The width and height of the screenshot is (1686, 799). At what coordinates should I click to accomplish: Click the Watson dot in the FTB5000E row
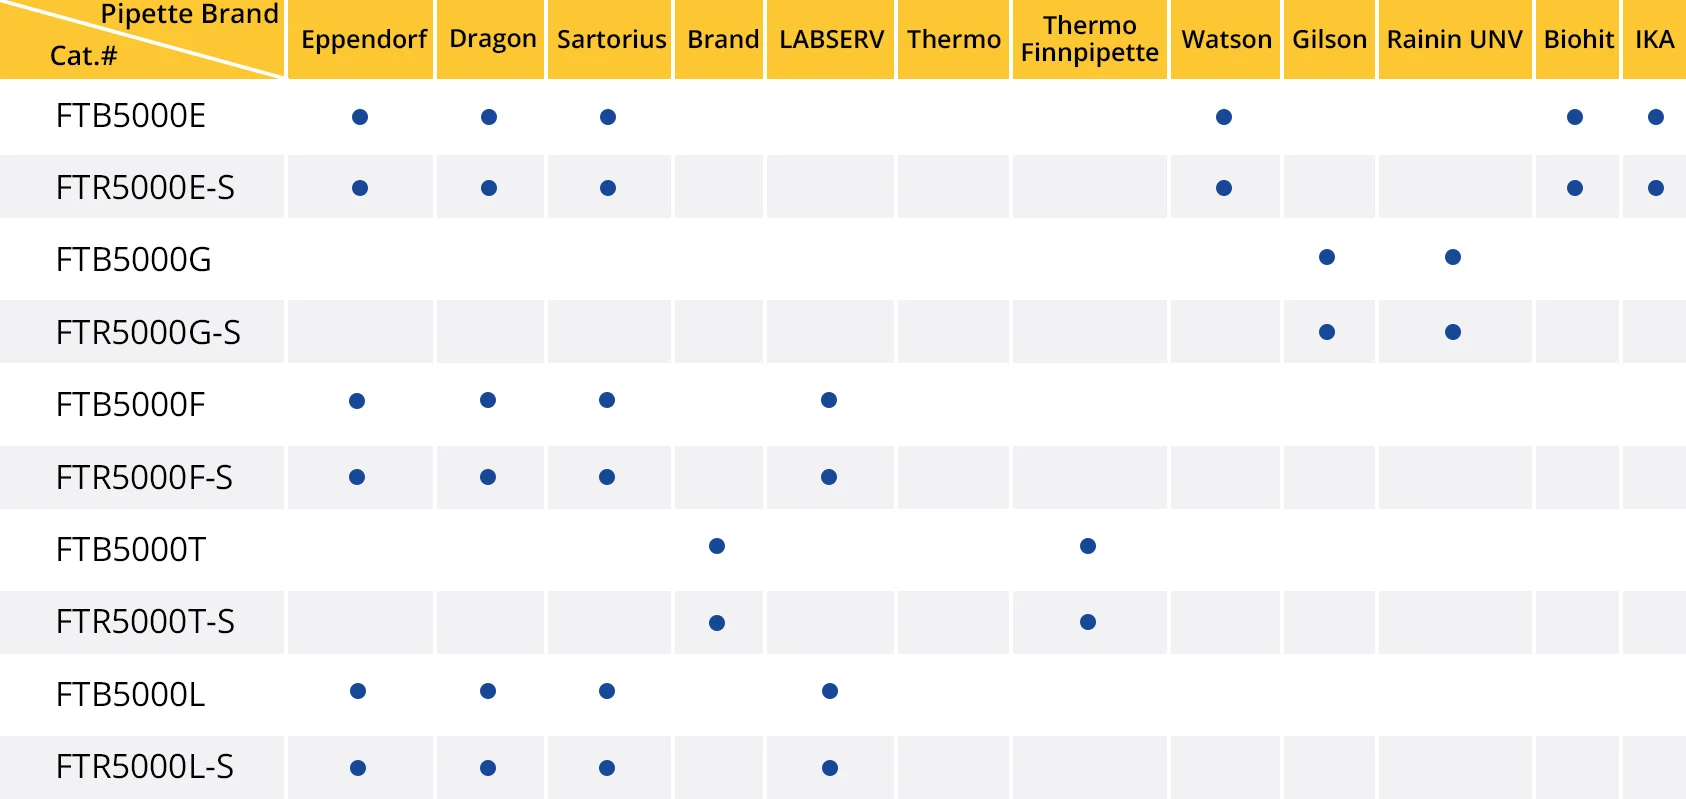(1224, 117)
